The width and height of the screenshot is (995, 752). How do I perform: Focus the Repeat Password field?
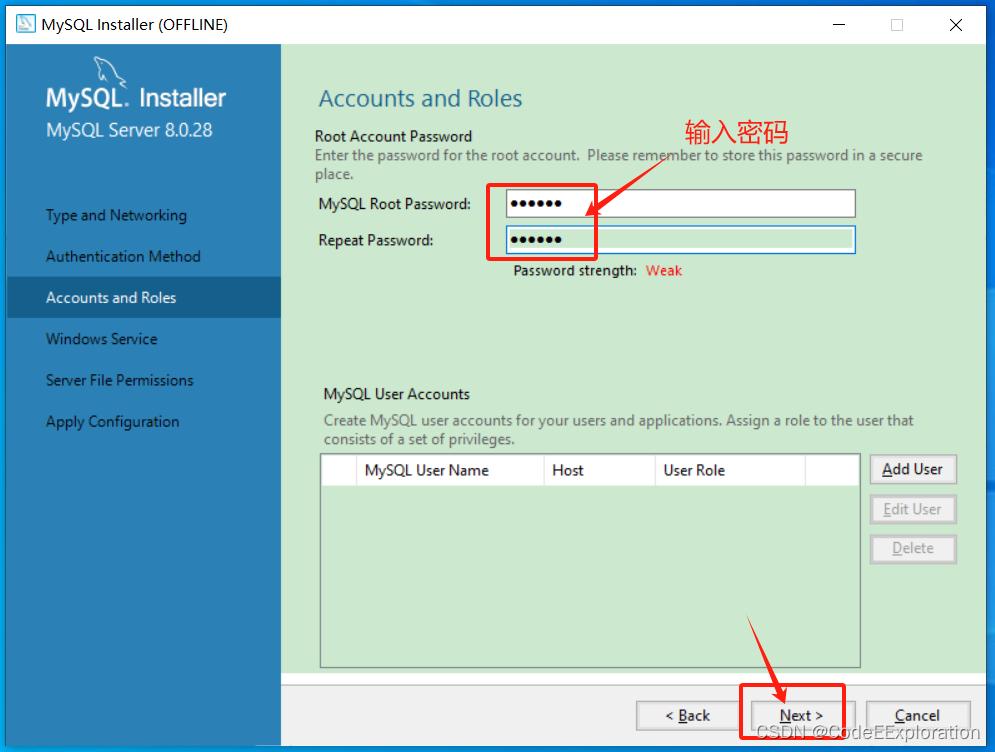click(x=680, y=240)
